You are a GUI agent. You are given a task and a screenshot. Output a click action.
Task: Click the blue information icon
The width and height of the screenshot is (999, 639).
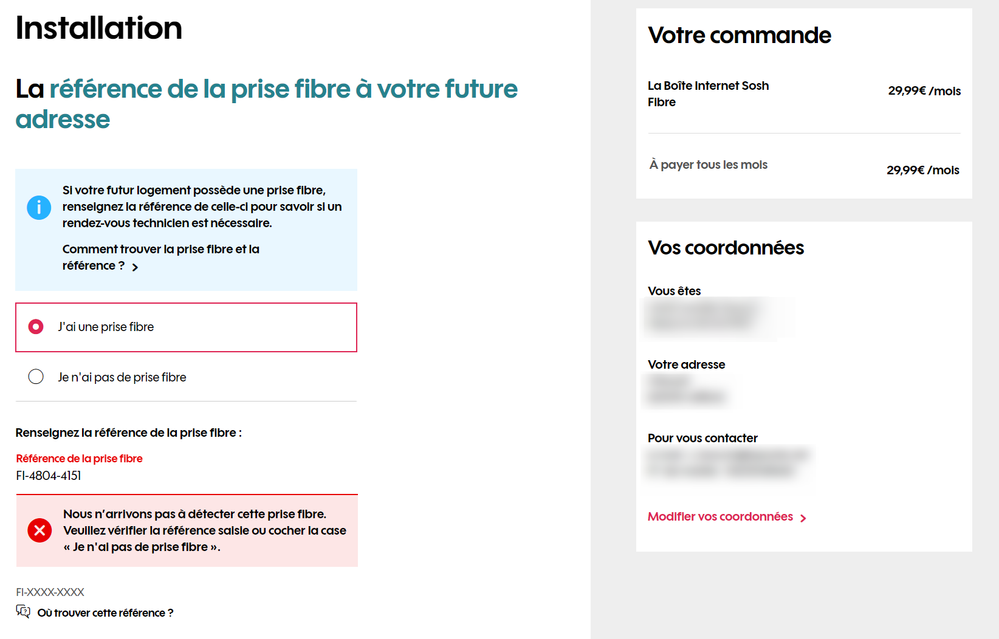click(x=39, y=208)
